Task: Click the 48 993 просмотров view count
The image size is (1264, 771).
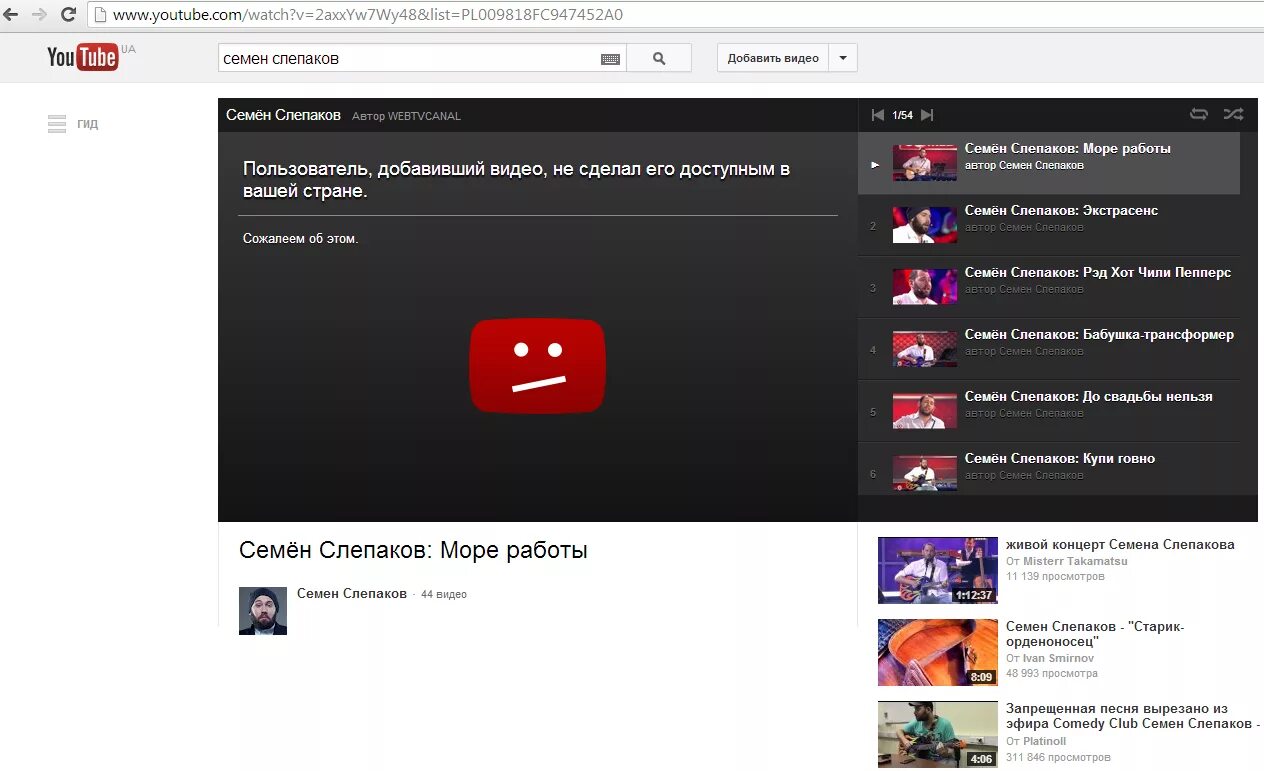Action: pos(1052,674)
